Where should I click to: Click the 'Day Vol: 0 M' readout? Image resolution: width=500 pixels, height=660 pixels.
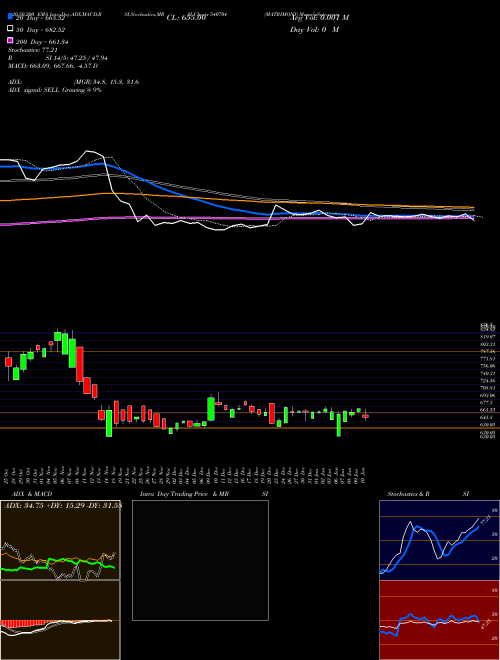click(x=314, y=29)
